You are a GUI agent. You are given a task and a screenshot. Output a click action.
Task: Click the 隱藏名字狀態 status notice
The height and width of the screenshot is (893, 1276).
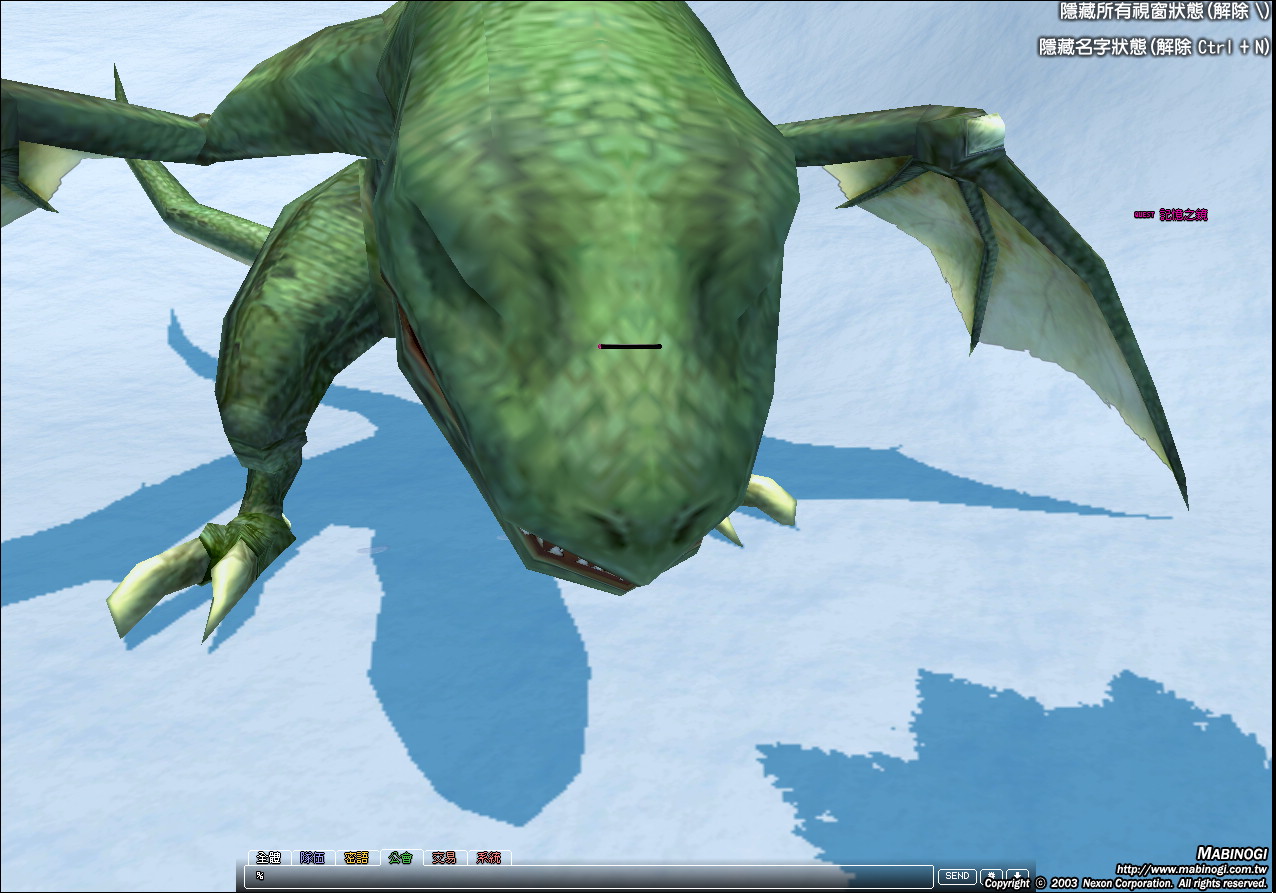tap(1154, 47)
